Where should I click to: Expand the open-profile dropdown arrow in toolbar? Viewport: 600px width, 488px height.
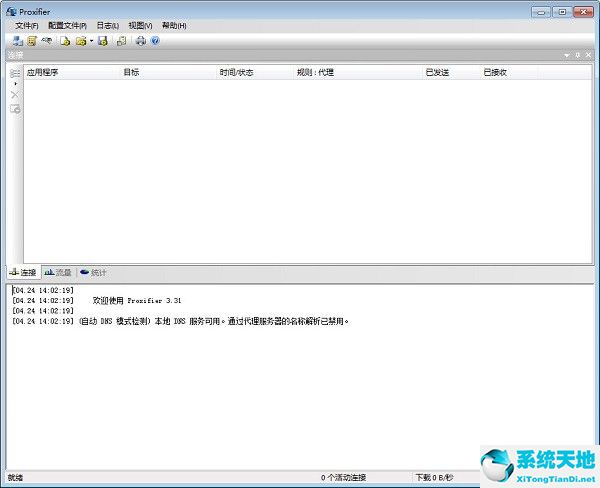91,41
